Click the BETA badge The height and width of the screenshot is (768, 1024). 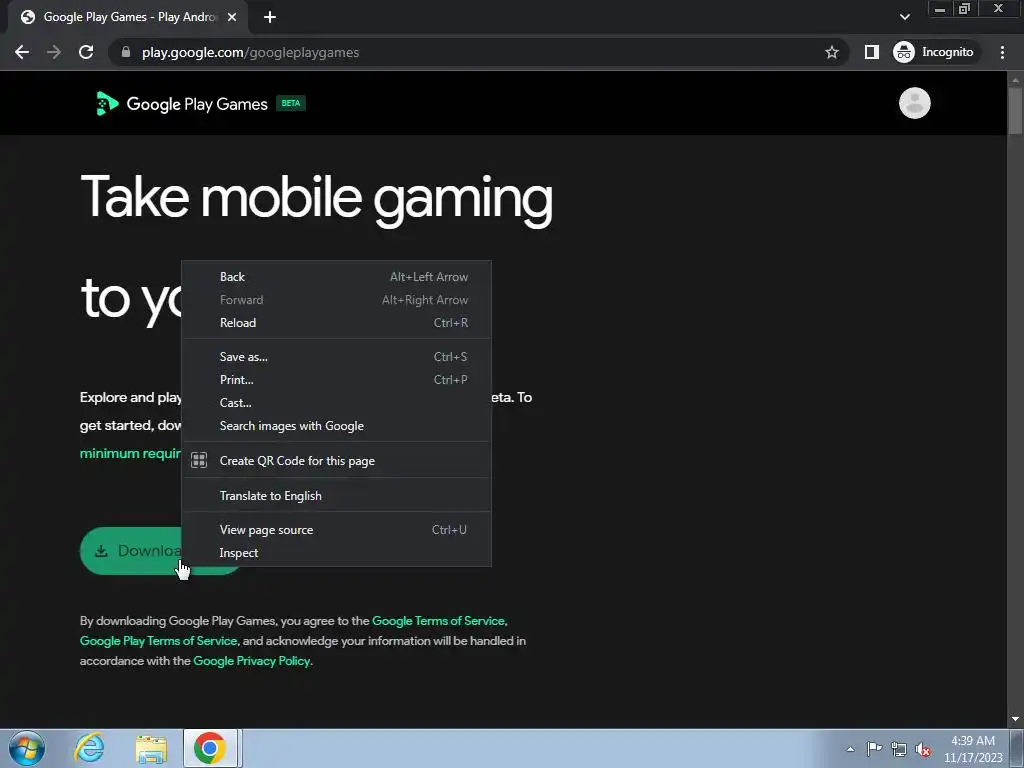tap(291, 103)
